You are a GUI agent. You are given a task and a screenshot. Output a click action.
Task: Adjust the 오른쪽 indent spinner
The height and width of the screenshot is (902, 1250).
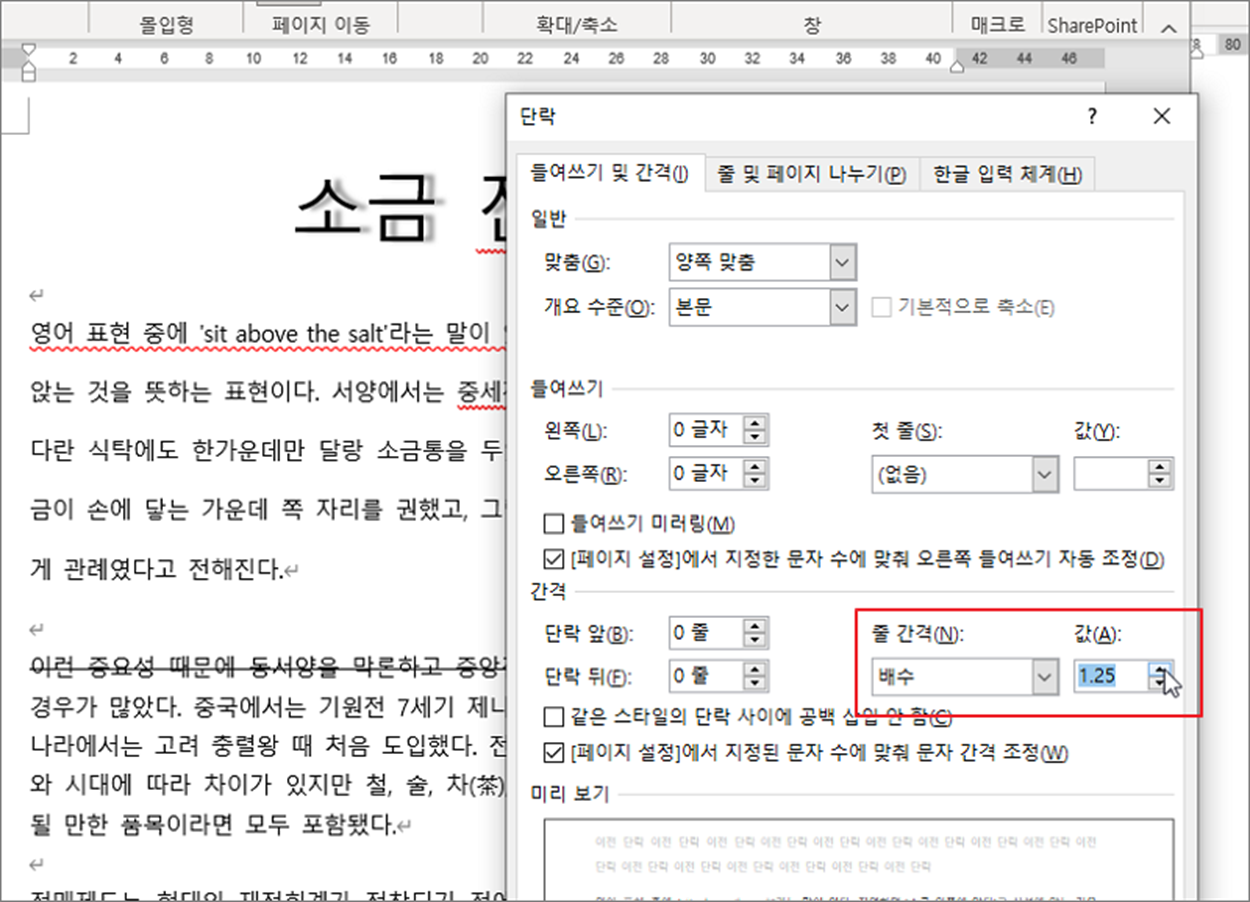756,473
